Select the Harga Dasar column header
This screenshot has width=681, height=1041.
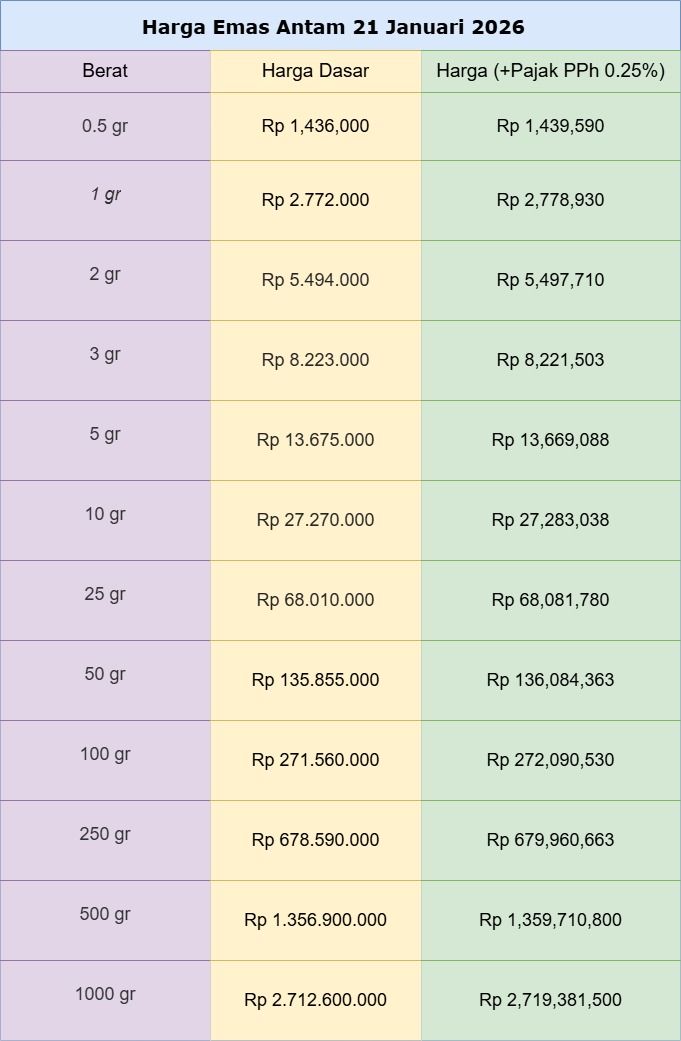[315, 70]
